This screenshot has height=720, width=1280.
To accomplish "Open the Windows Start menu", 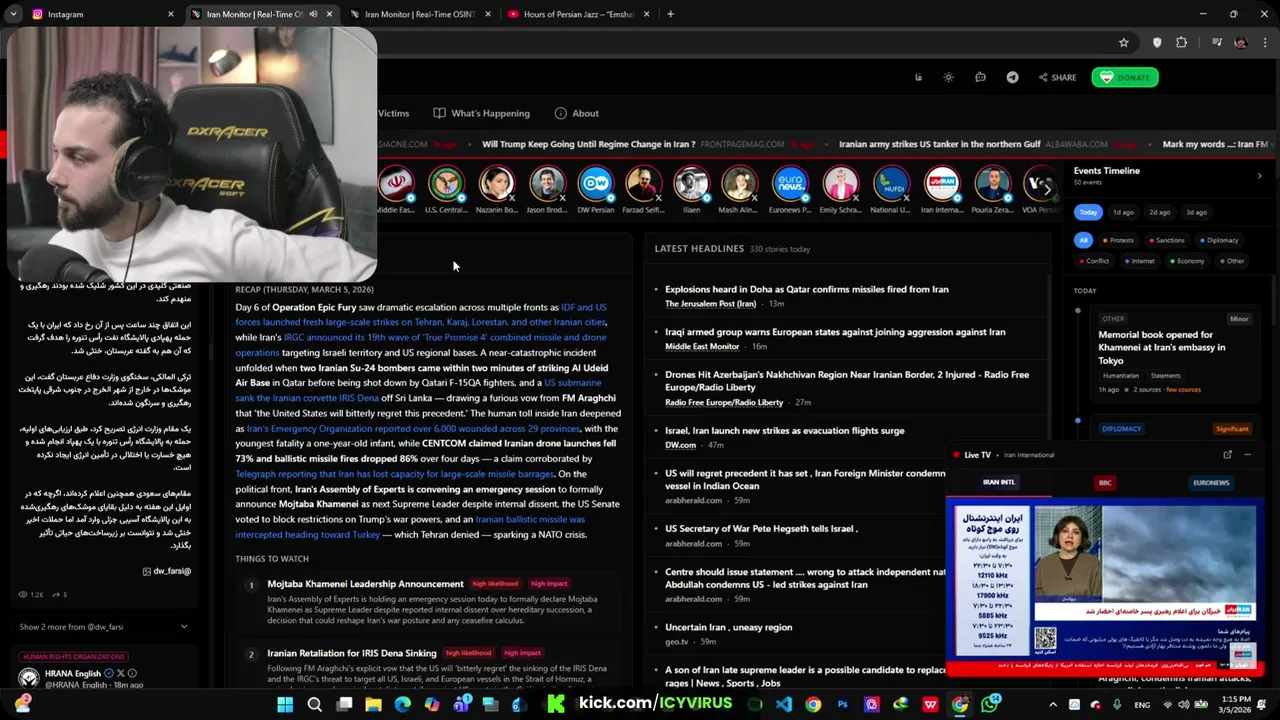I will [285, 704].
